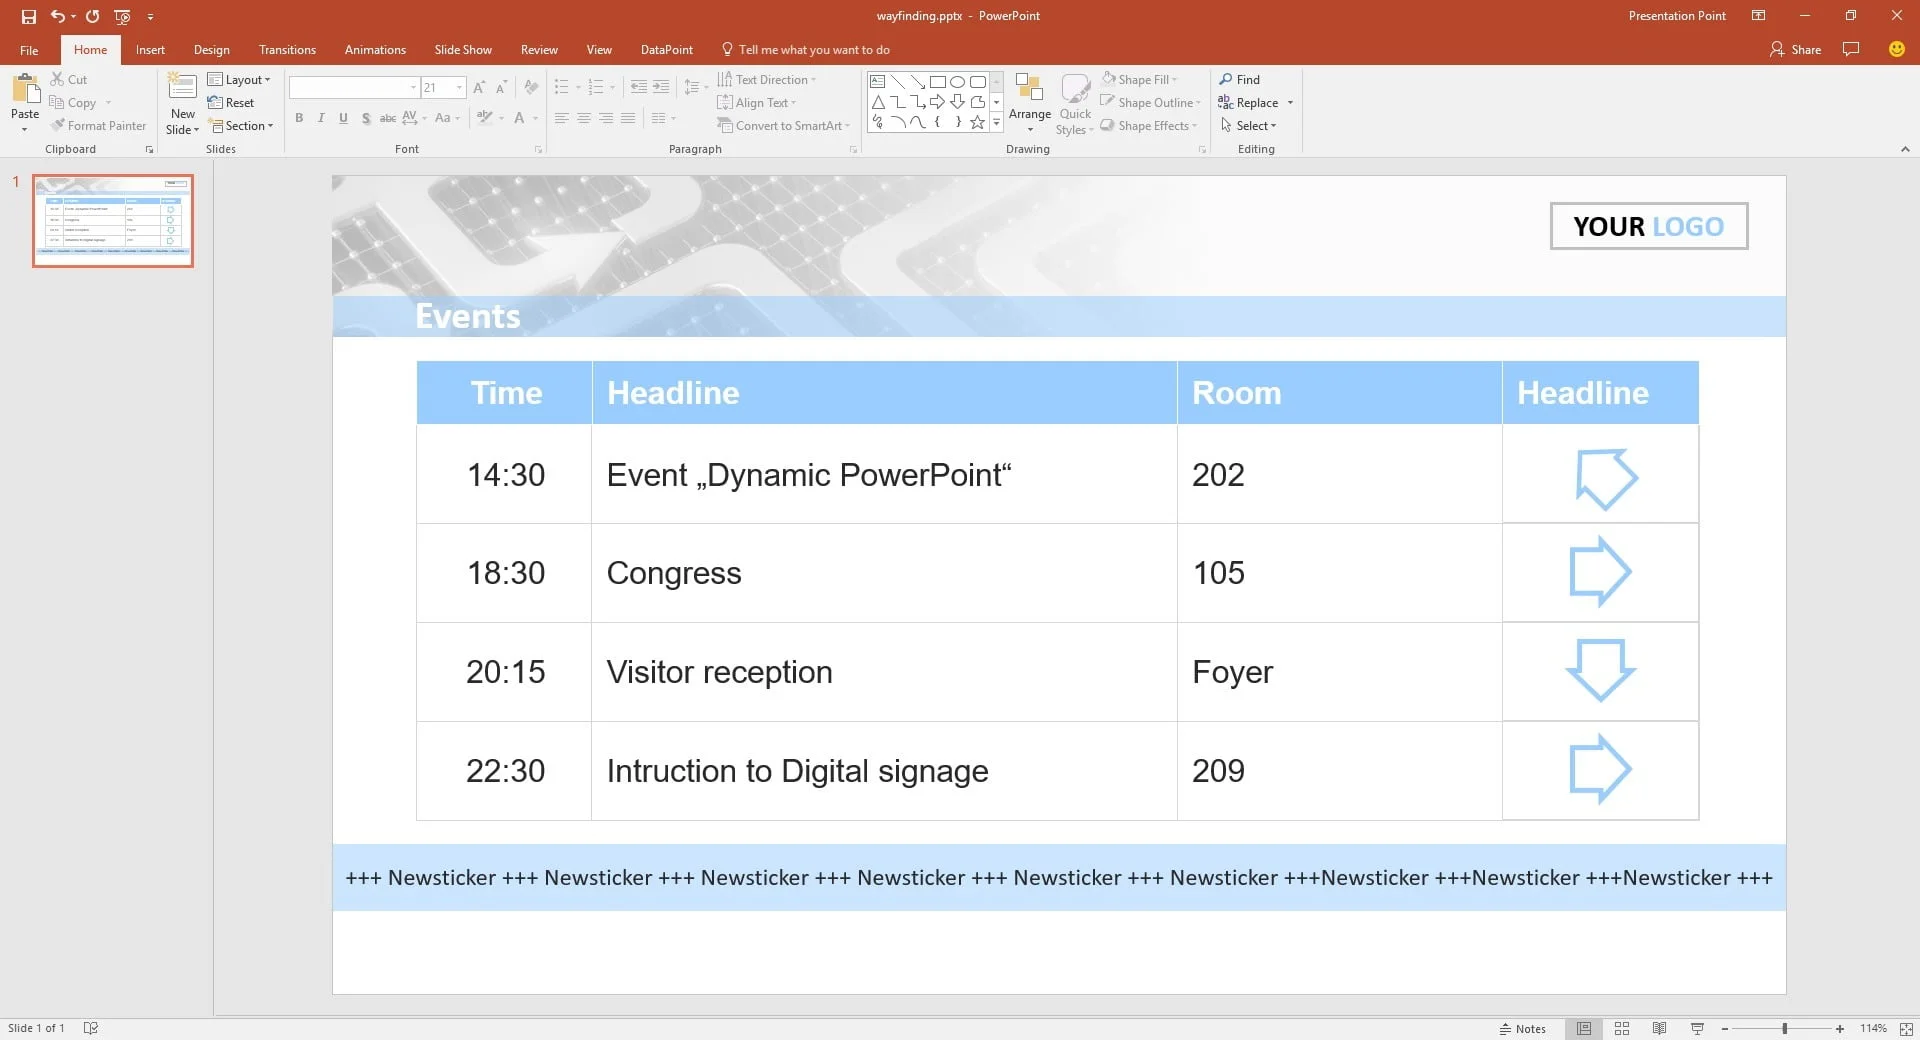The width and height of the screenshot is (1920, 1040).
Task: Click the Notes button in status bar
Action: tap(1522, 1029)
